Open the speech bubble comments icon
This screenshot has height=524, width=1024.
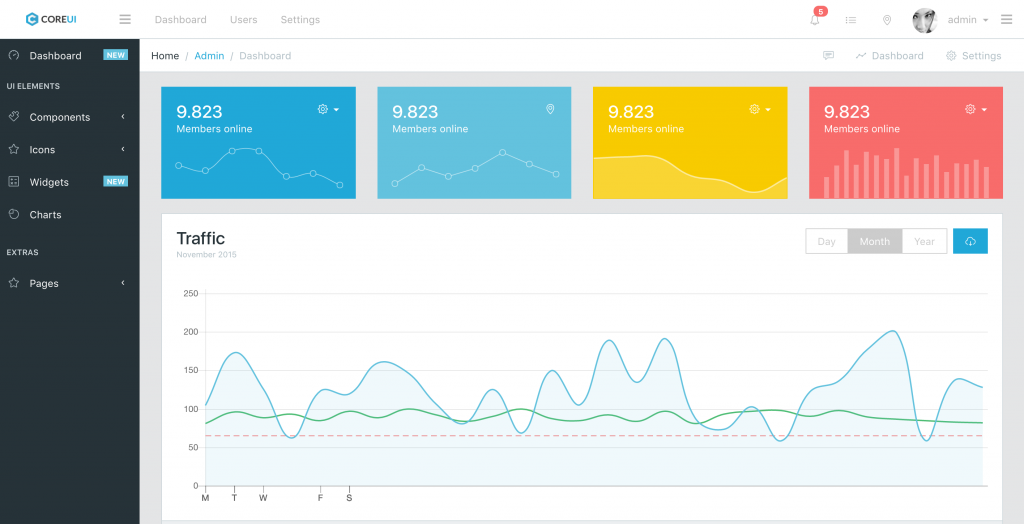tap(828, 56)
